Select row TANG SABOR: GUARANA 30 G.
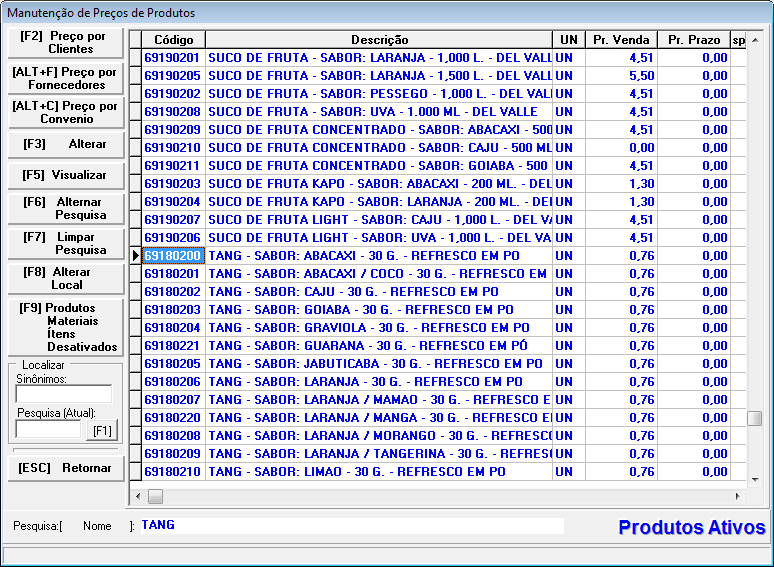 pyautogui.click(x=378, y=346)
